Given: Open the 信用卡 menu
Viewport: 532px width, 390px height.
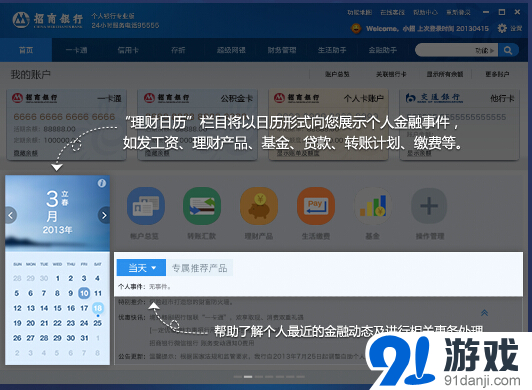Looking at the screenshot, I should tap(128, 50).
